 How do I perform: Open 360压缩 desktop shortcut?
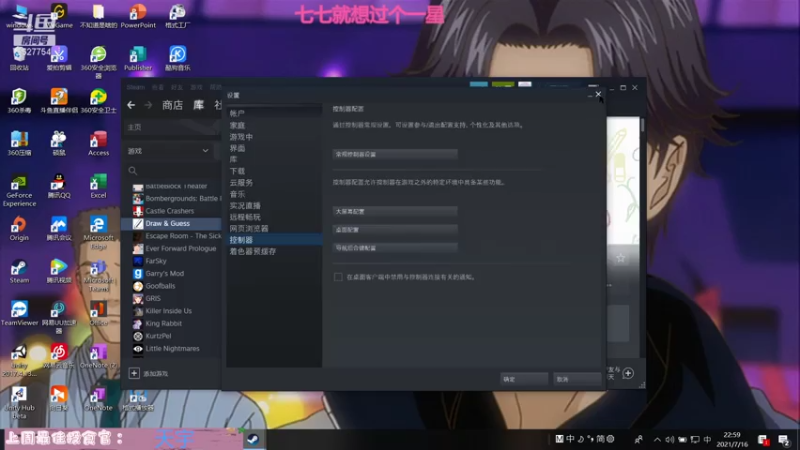click(19, 143)
